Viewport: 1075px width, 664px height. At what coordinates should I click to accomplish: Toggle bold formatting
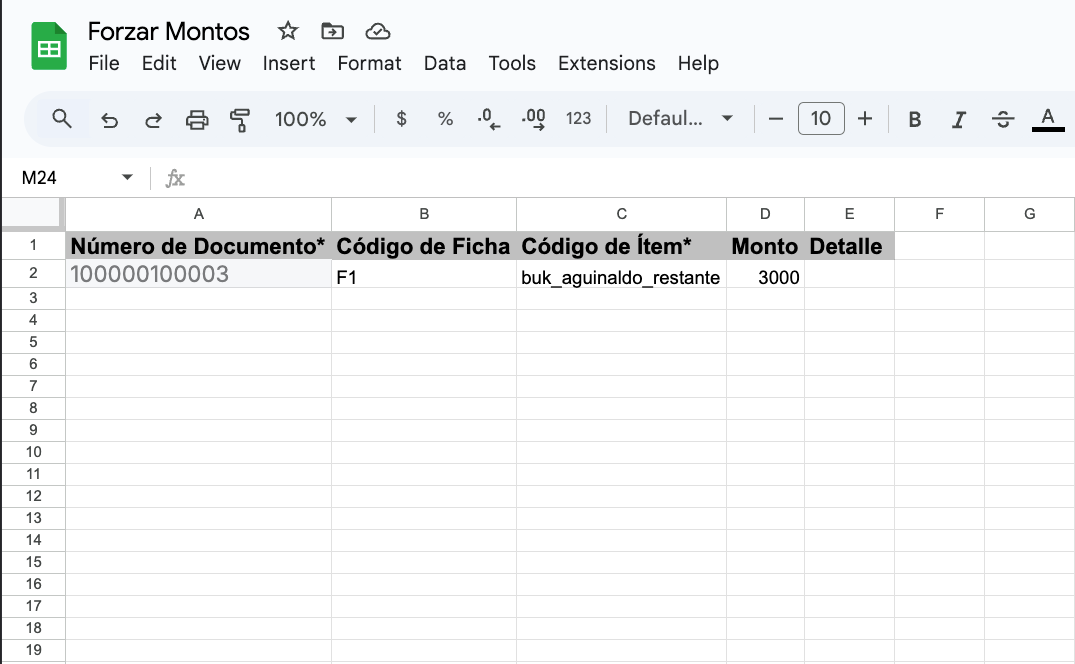click(914, 119)
